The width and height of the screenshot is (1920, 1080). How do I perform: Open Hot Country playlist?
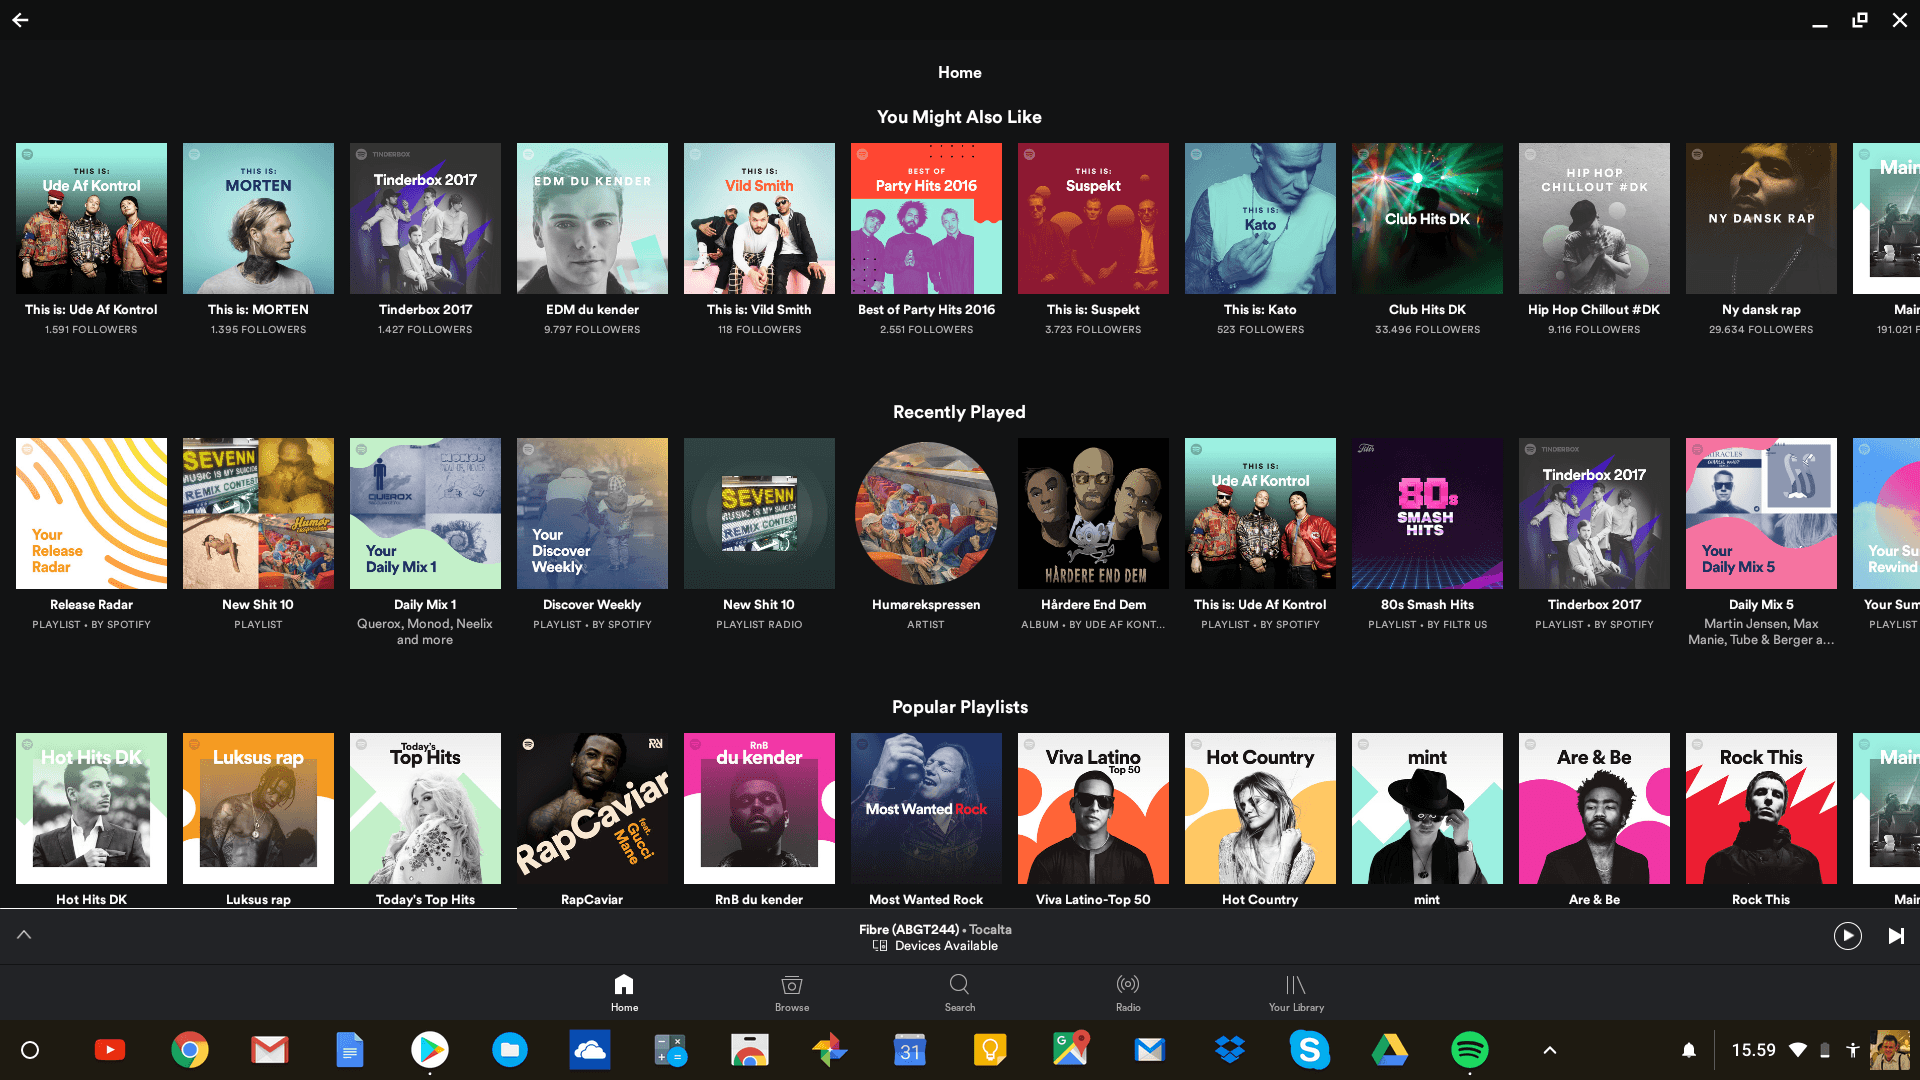pos(1260,808)
